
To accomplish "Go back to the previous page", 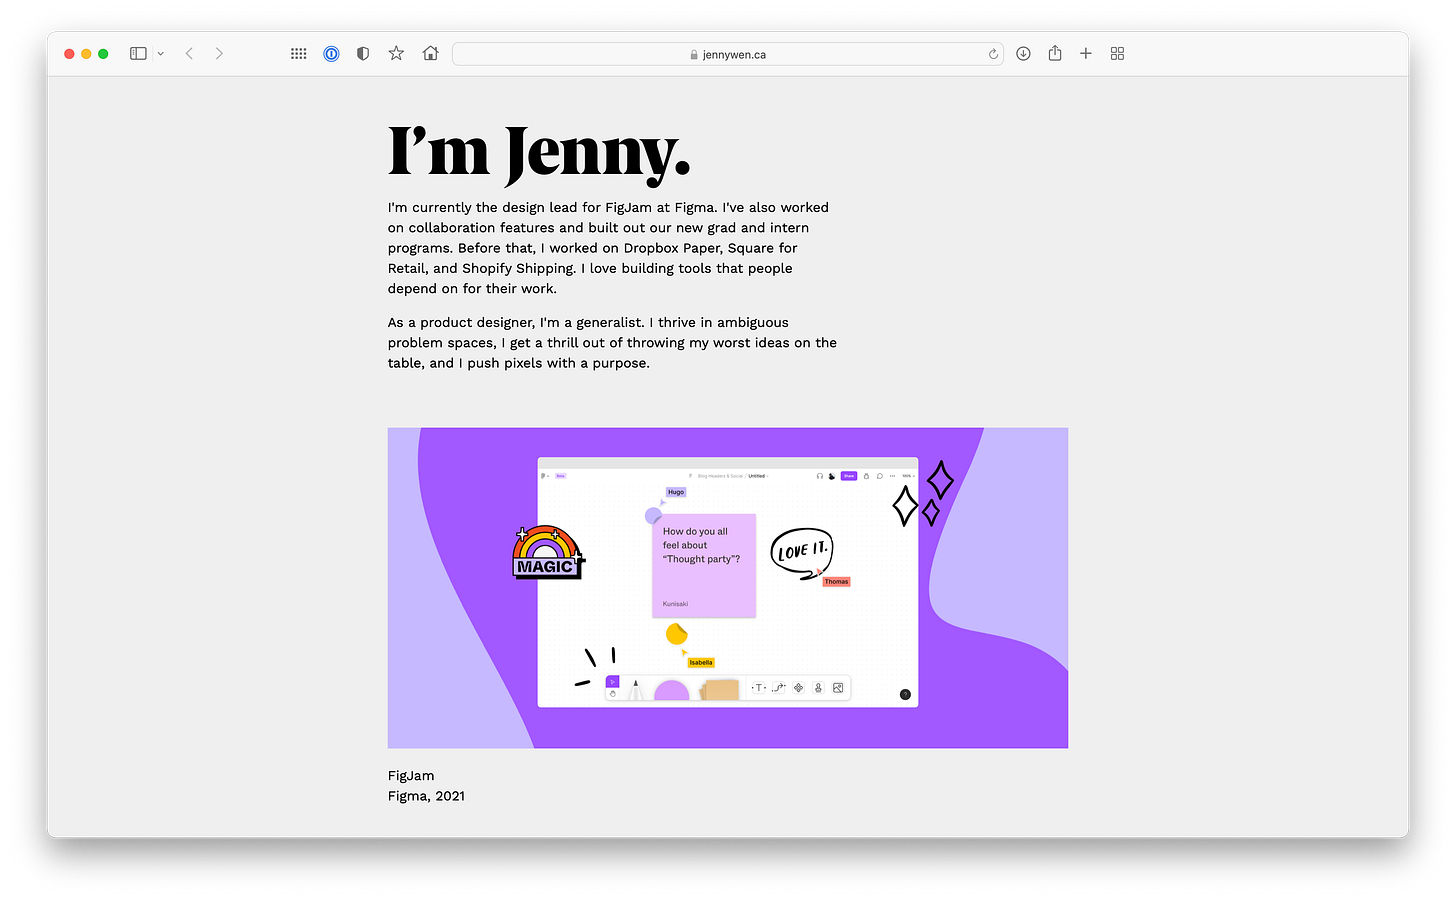I will pyautogui.click(x=189, y=54).
